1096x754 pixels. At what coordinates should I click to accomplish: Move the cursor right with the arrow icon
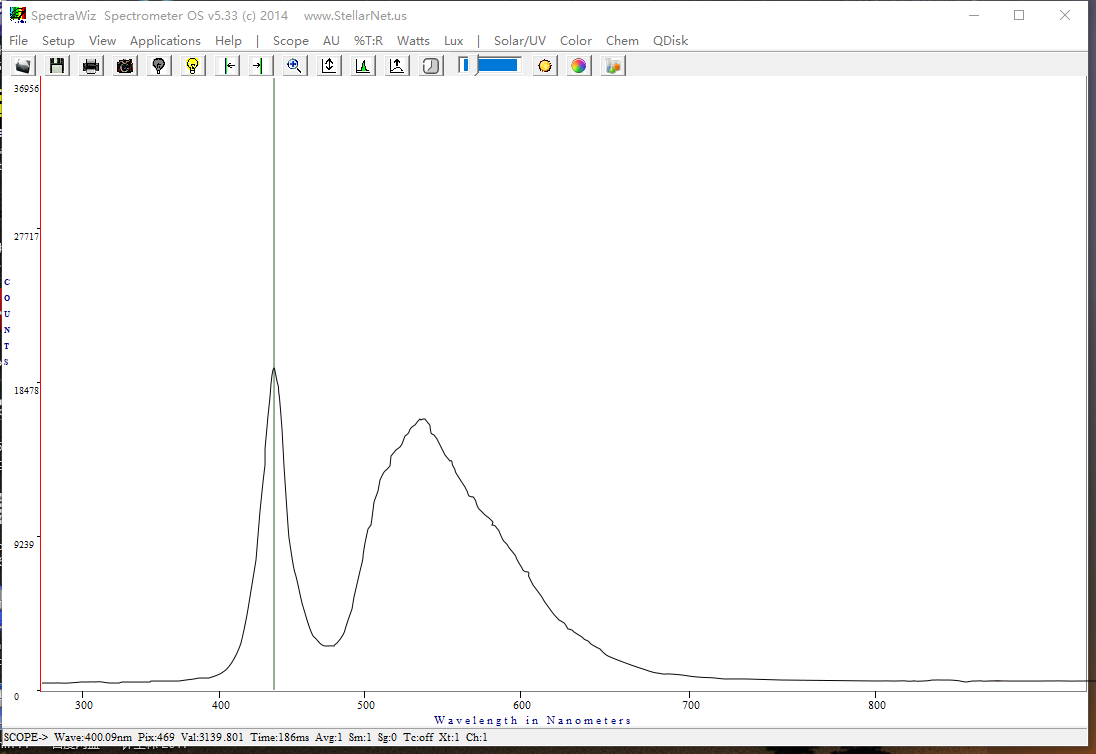260,66
